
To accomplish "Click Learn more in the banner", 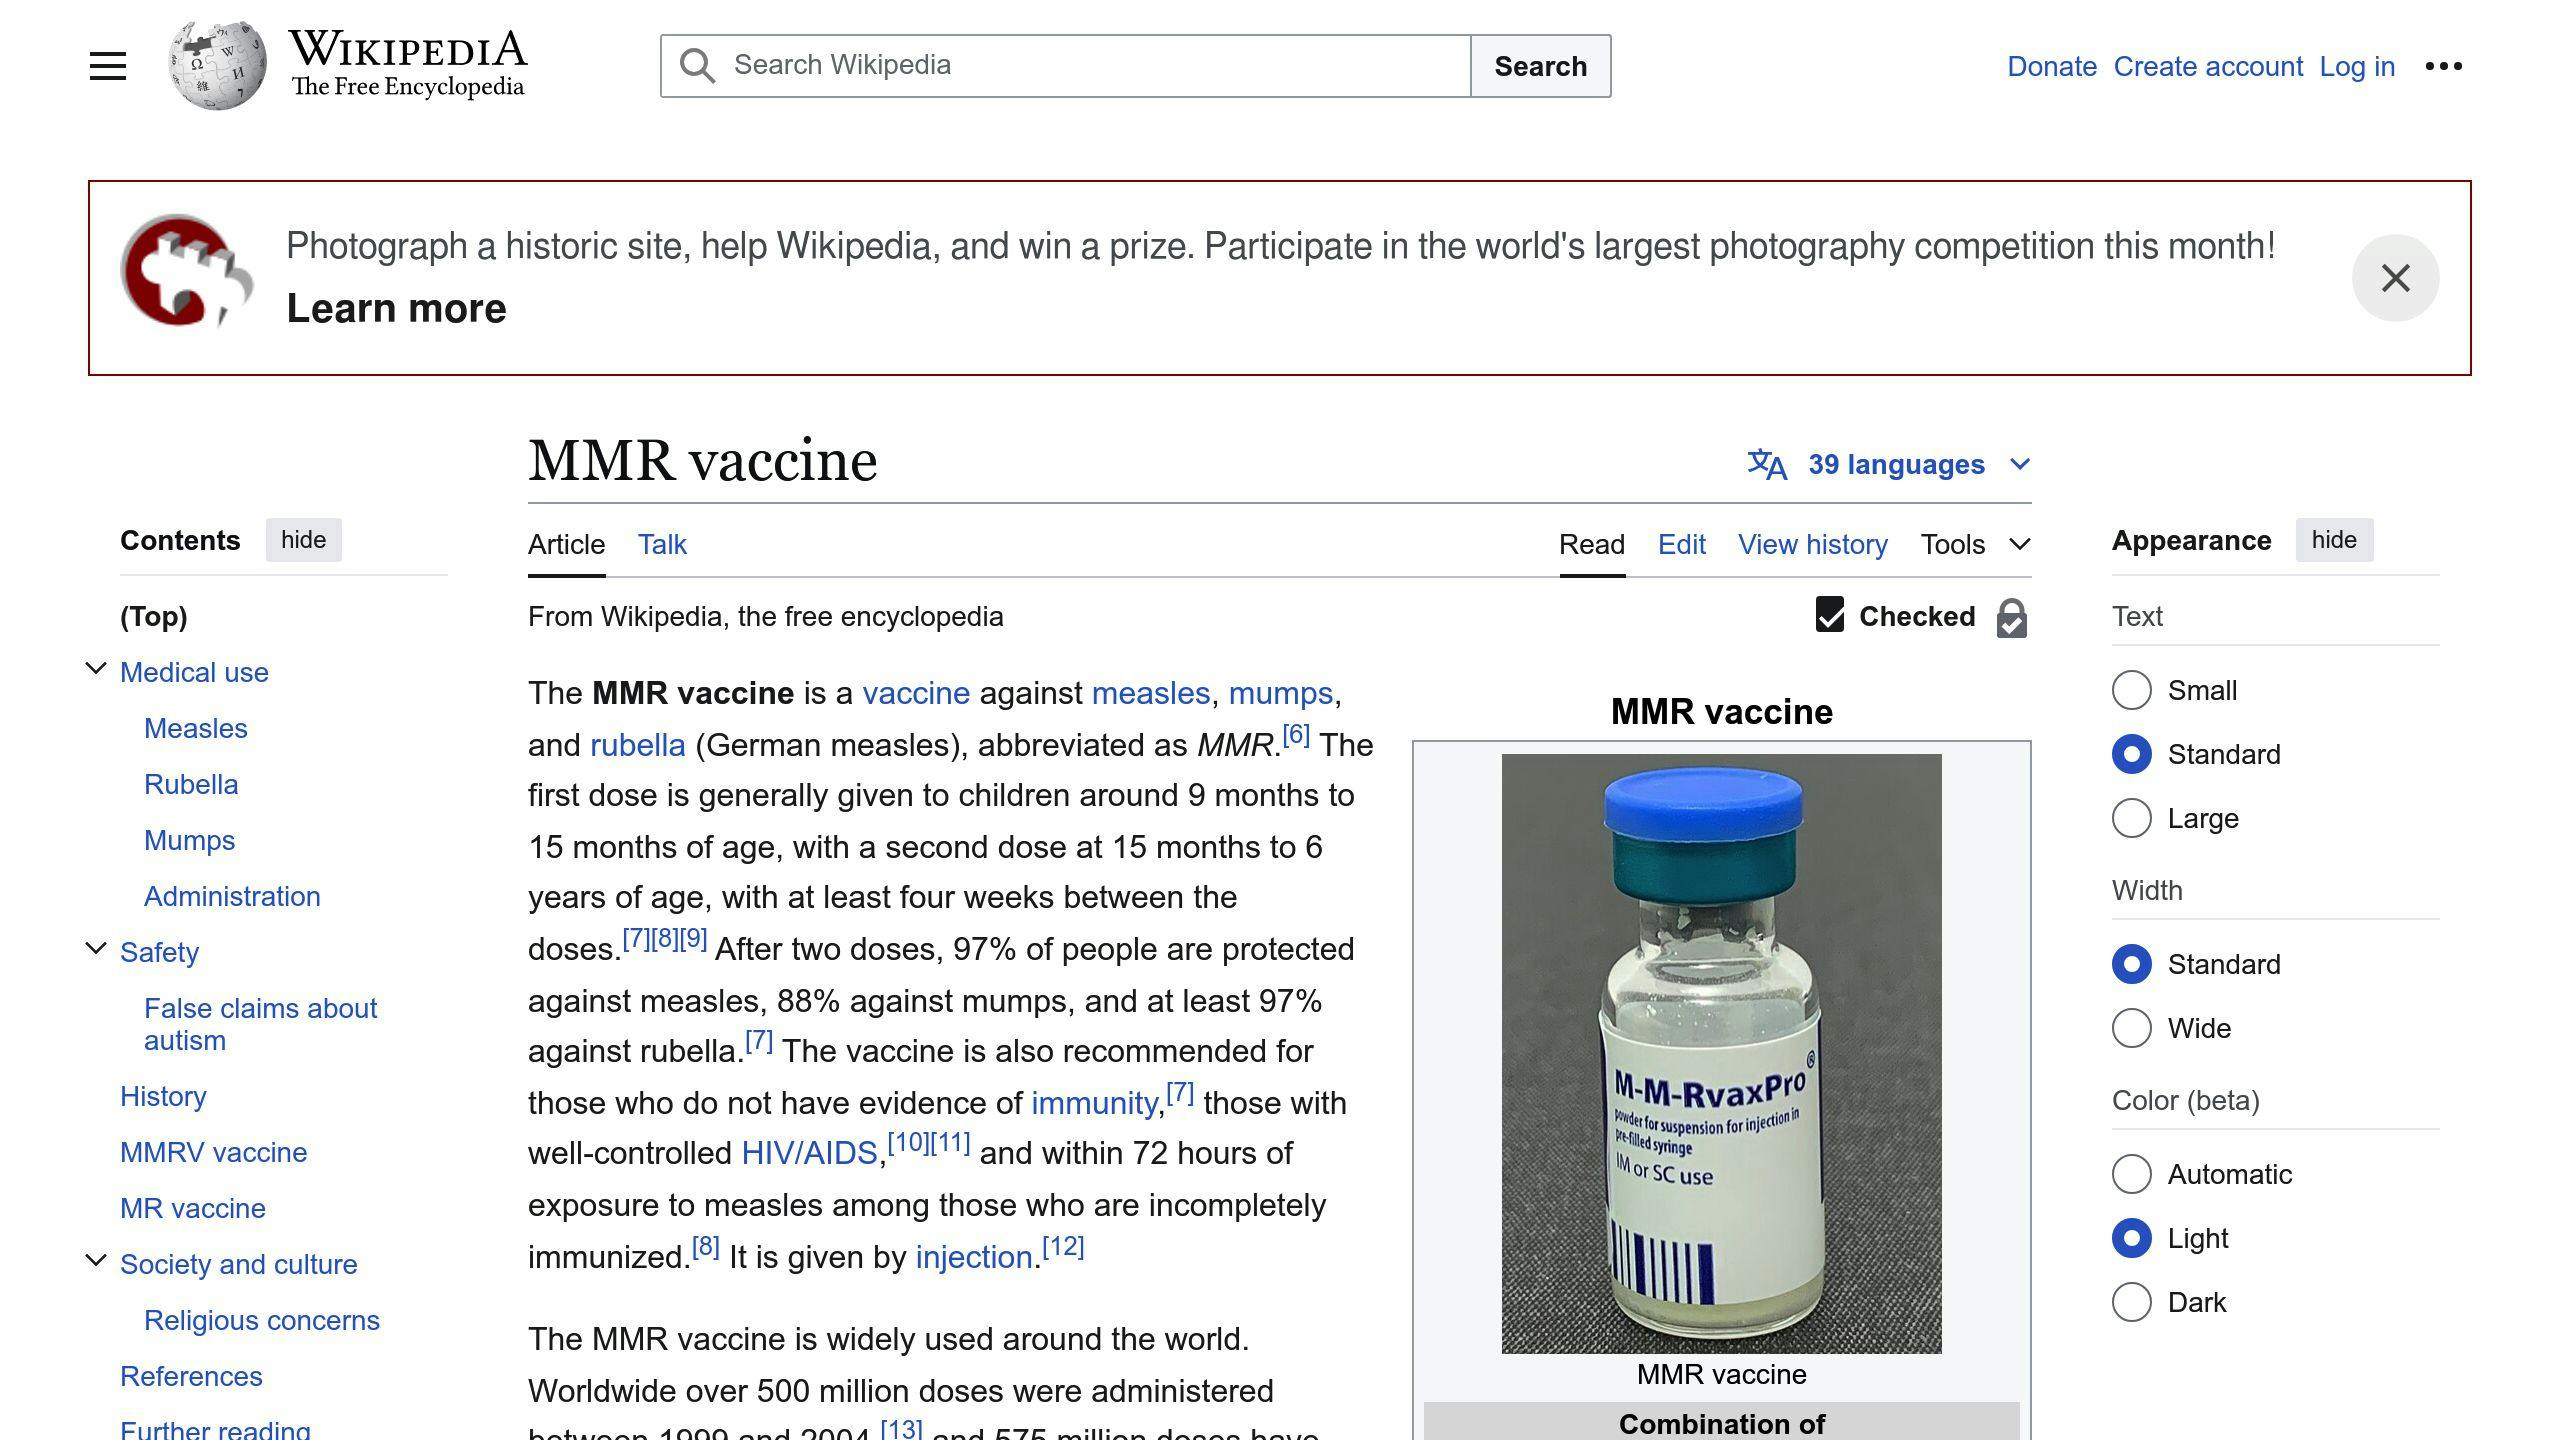I will pos(396,308).
